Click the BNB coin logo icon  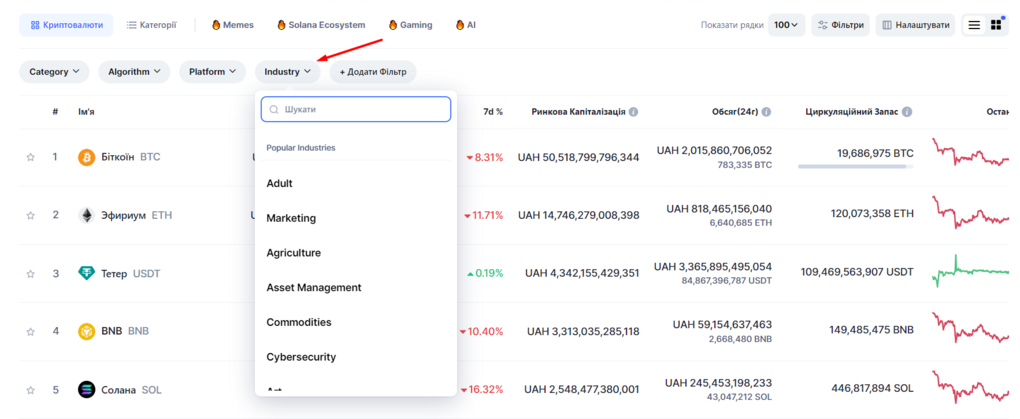point(87,331)
